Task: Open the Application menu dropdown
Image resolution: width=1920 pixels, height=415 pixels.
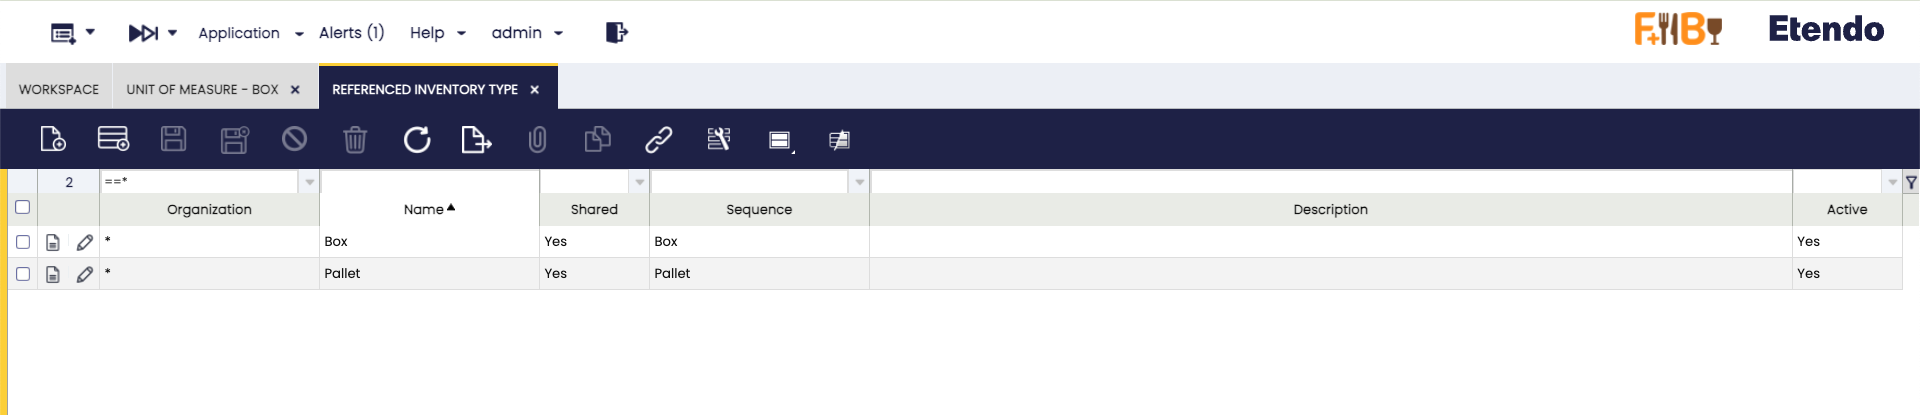Action: [x=250, y=33]
